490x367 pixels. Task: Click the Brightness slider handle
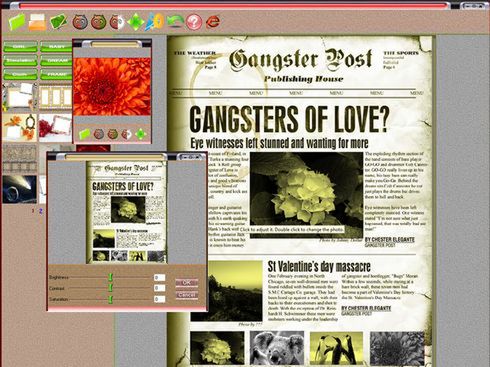[111, 277]
